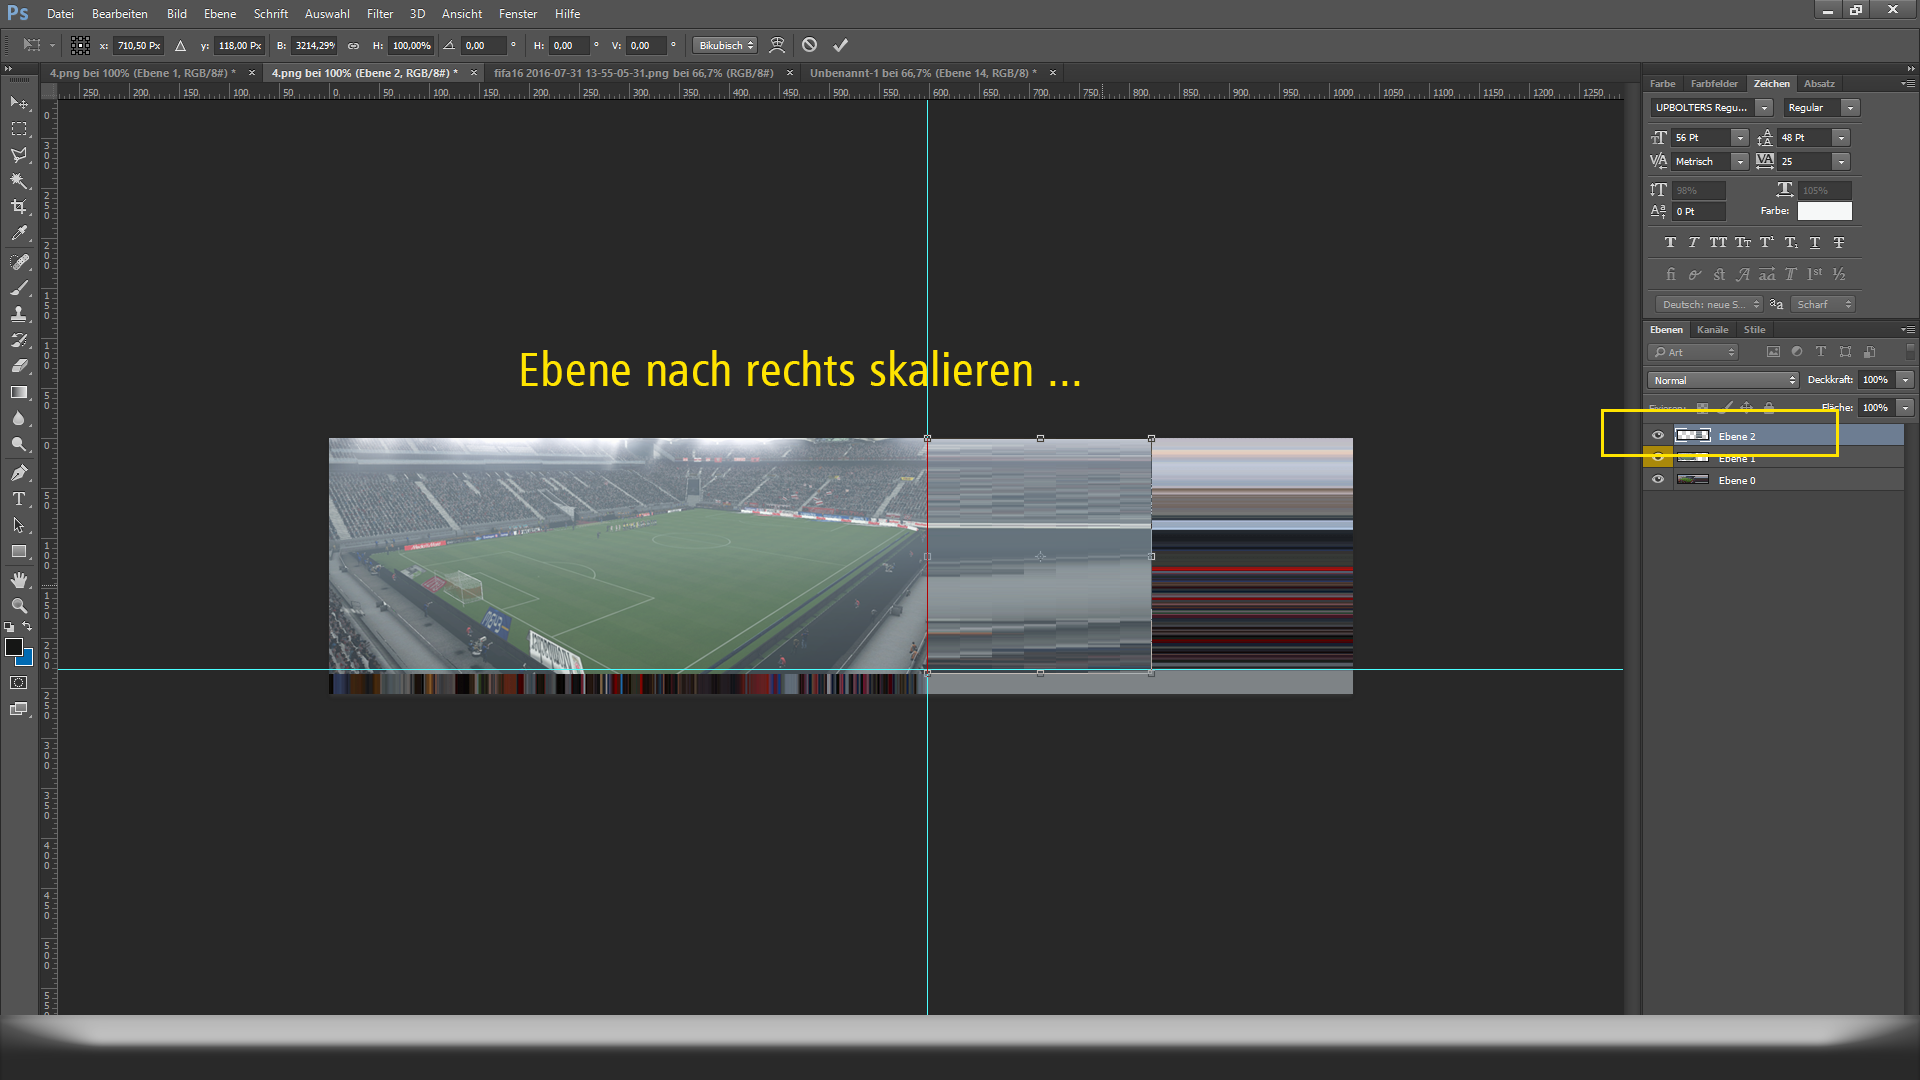The width and height of the screenshot is (1920, 1080).
Task: Reset default foreground and background colors
Action: coord(9,627)
